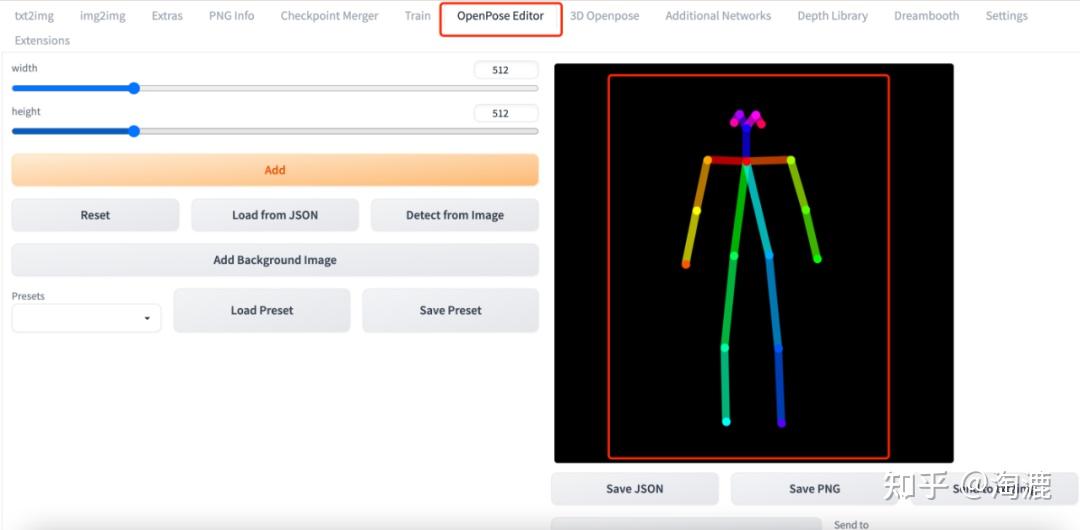The image size is (1080, 530).
Task: Click the width slider handle
Action: click(134, 88)
